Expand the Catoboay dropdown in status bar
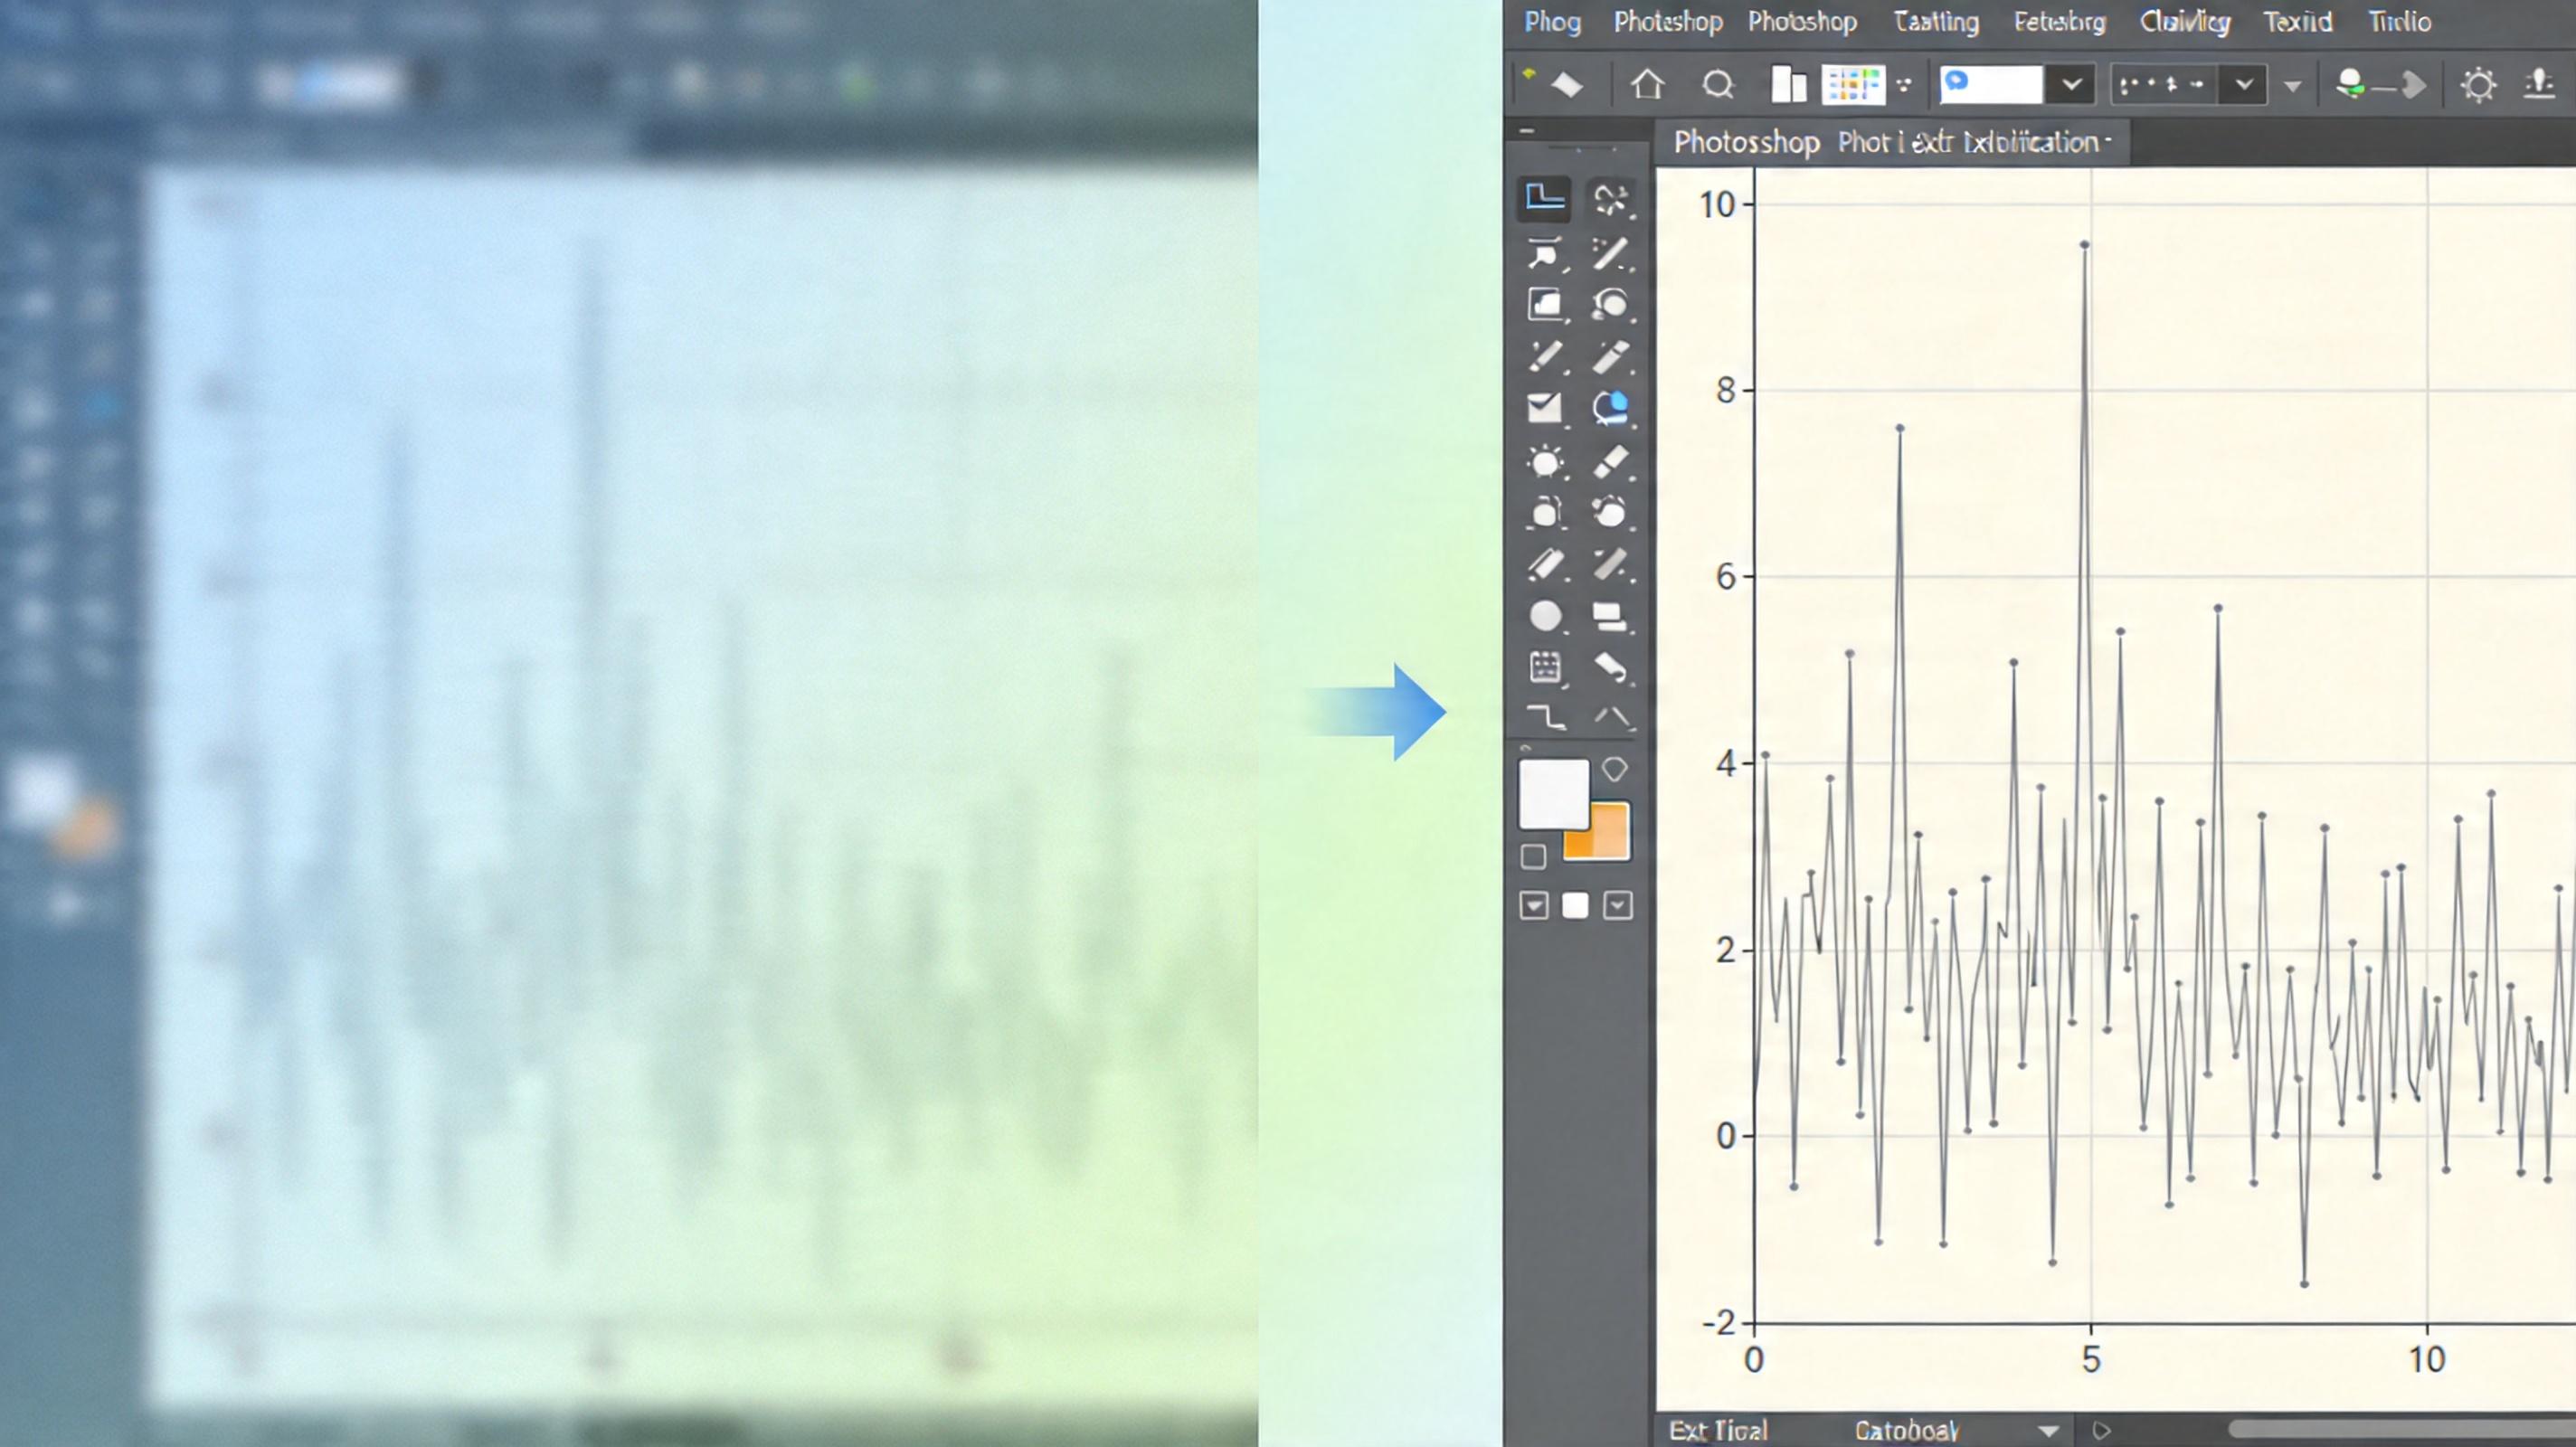The image size is (2576, 1447). pyautogui.click(x=2048, y=1431)
